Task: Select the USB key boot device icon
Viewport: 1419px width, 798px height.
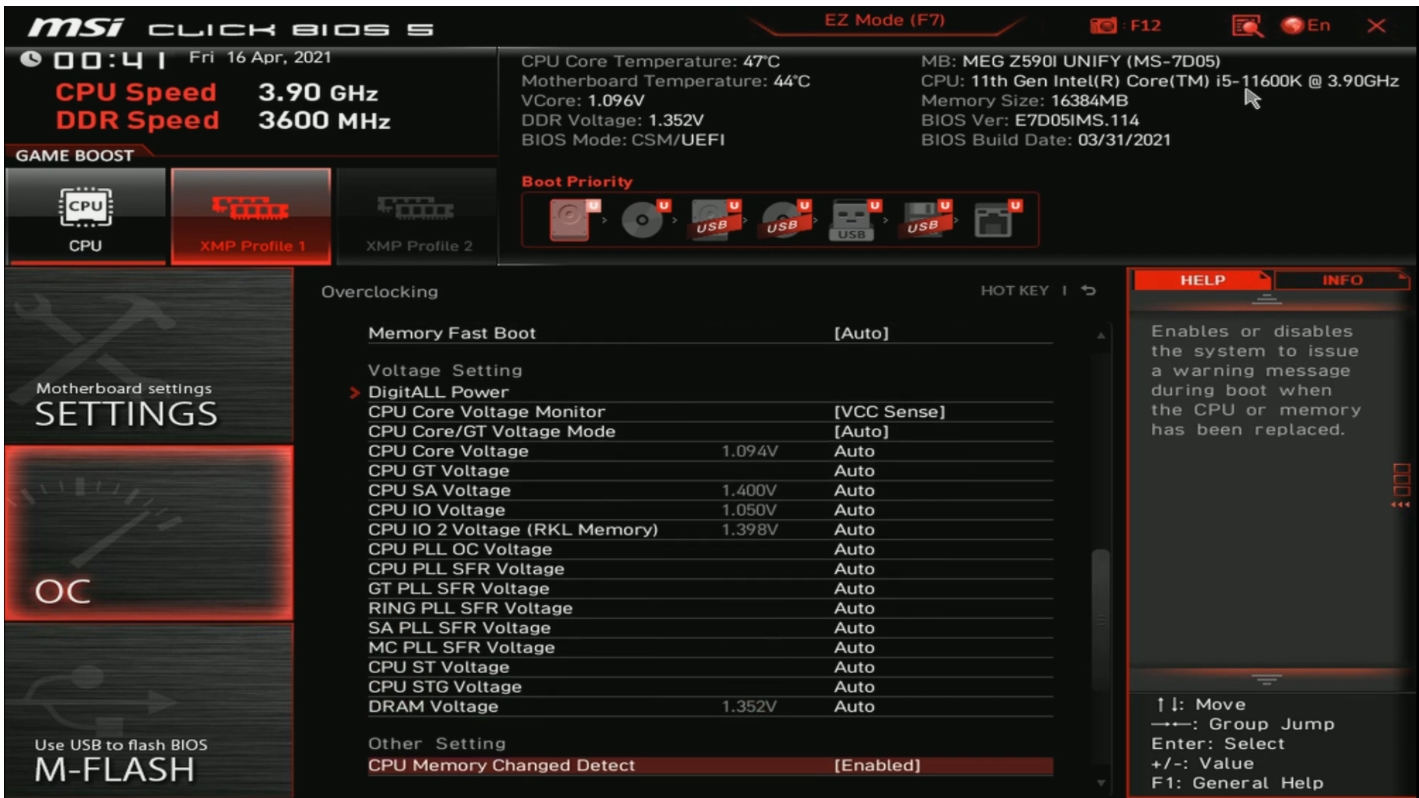Action: tap(856, 220)
